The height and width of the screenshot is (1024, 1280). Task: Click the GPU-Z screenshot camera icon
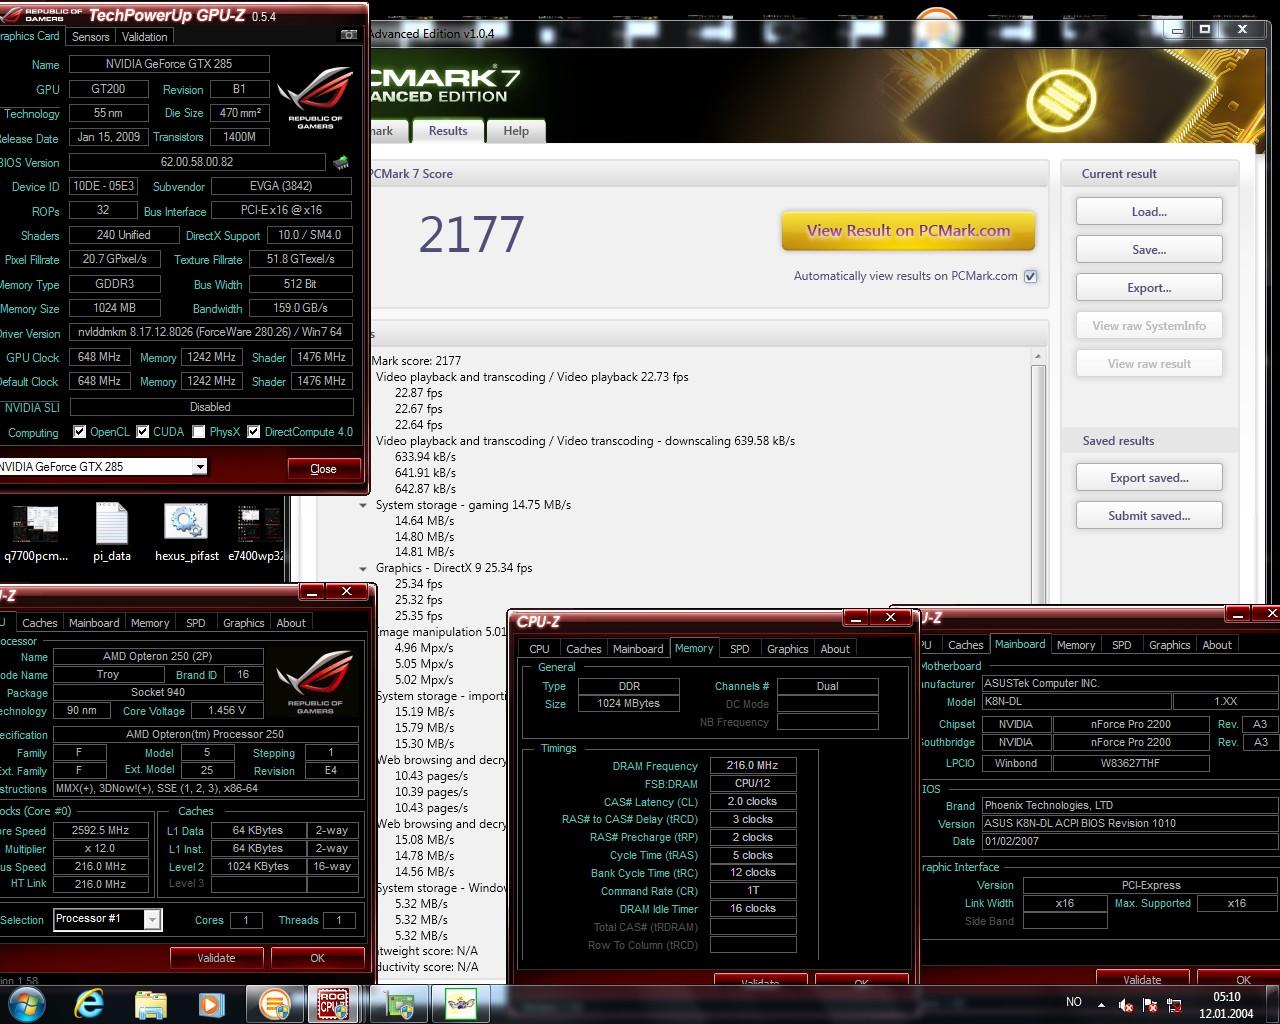[x=348, y=35]
